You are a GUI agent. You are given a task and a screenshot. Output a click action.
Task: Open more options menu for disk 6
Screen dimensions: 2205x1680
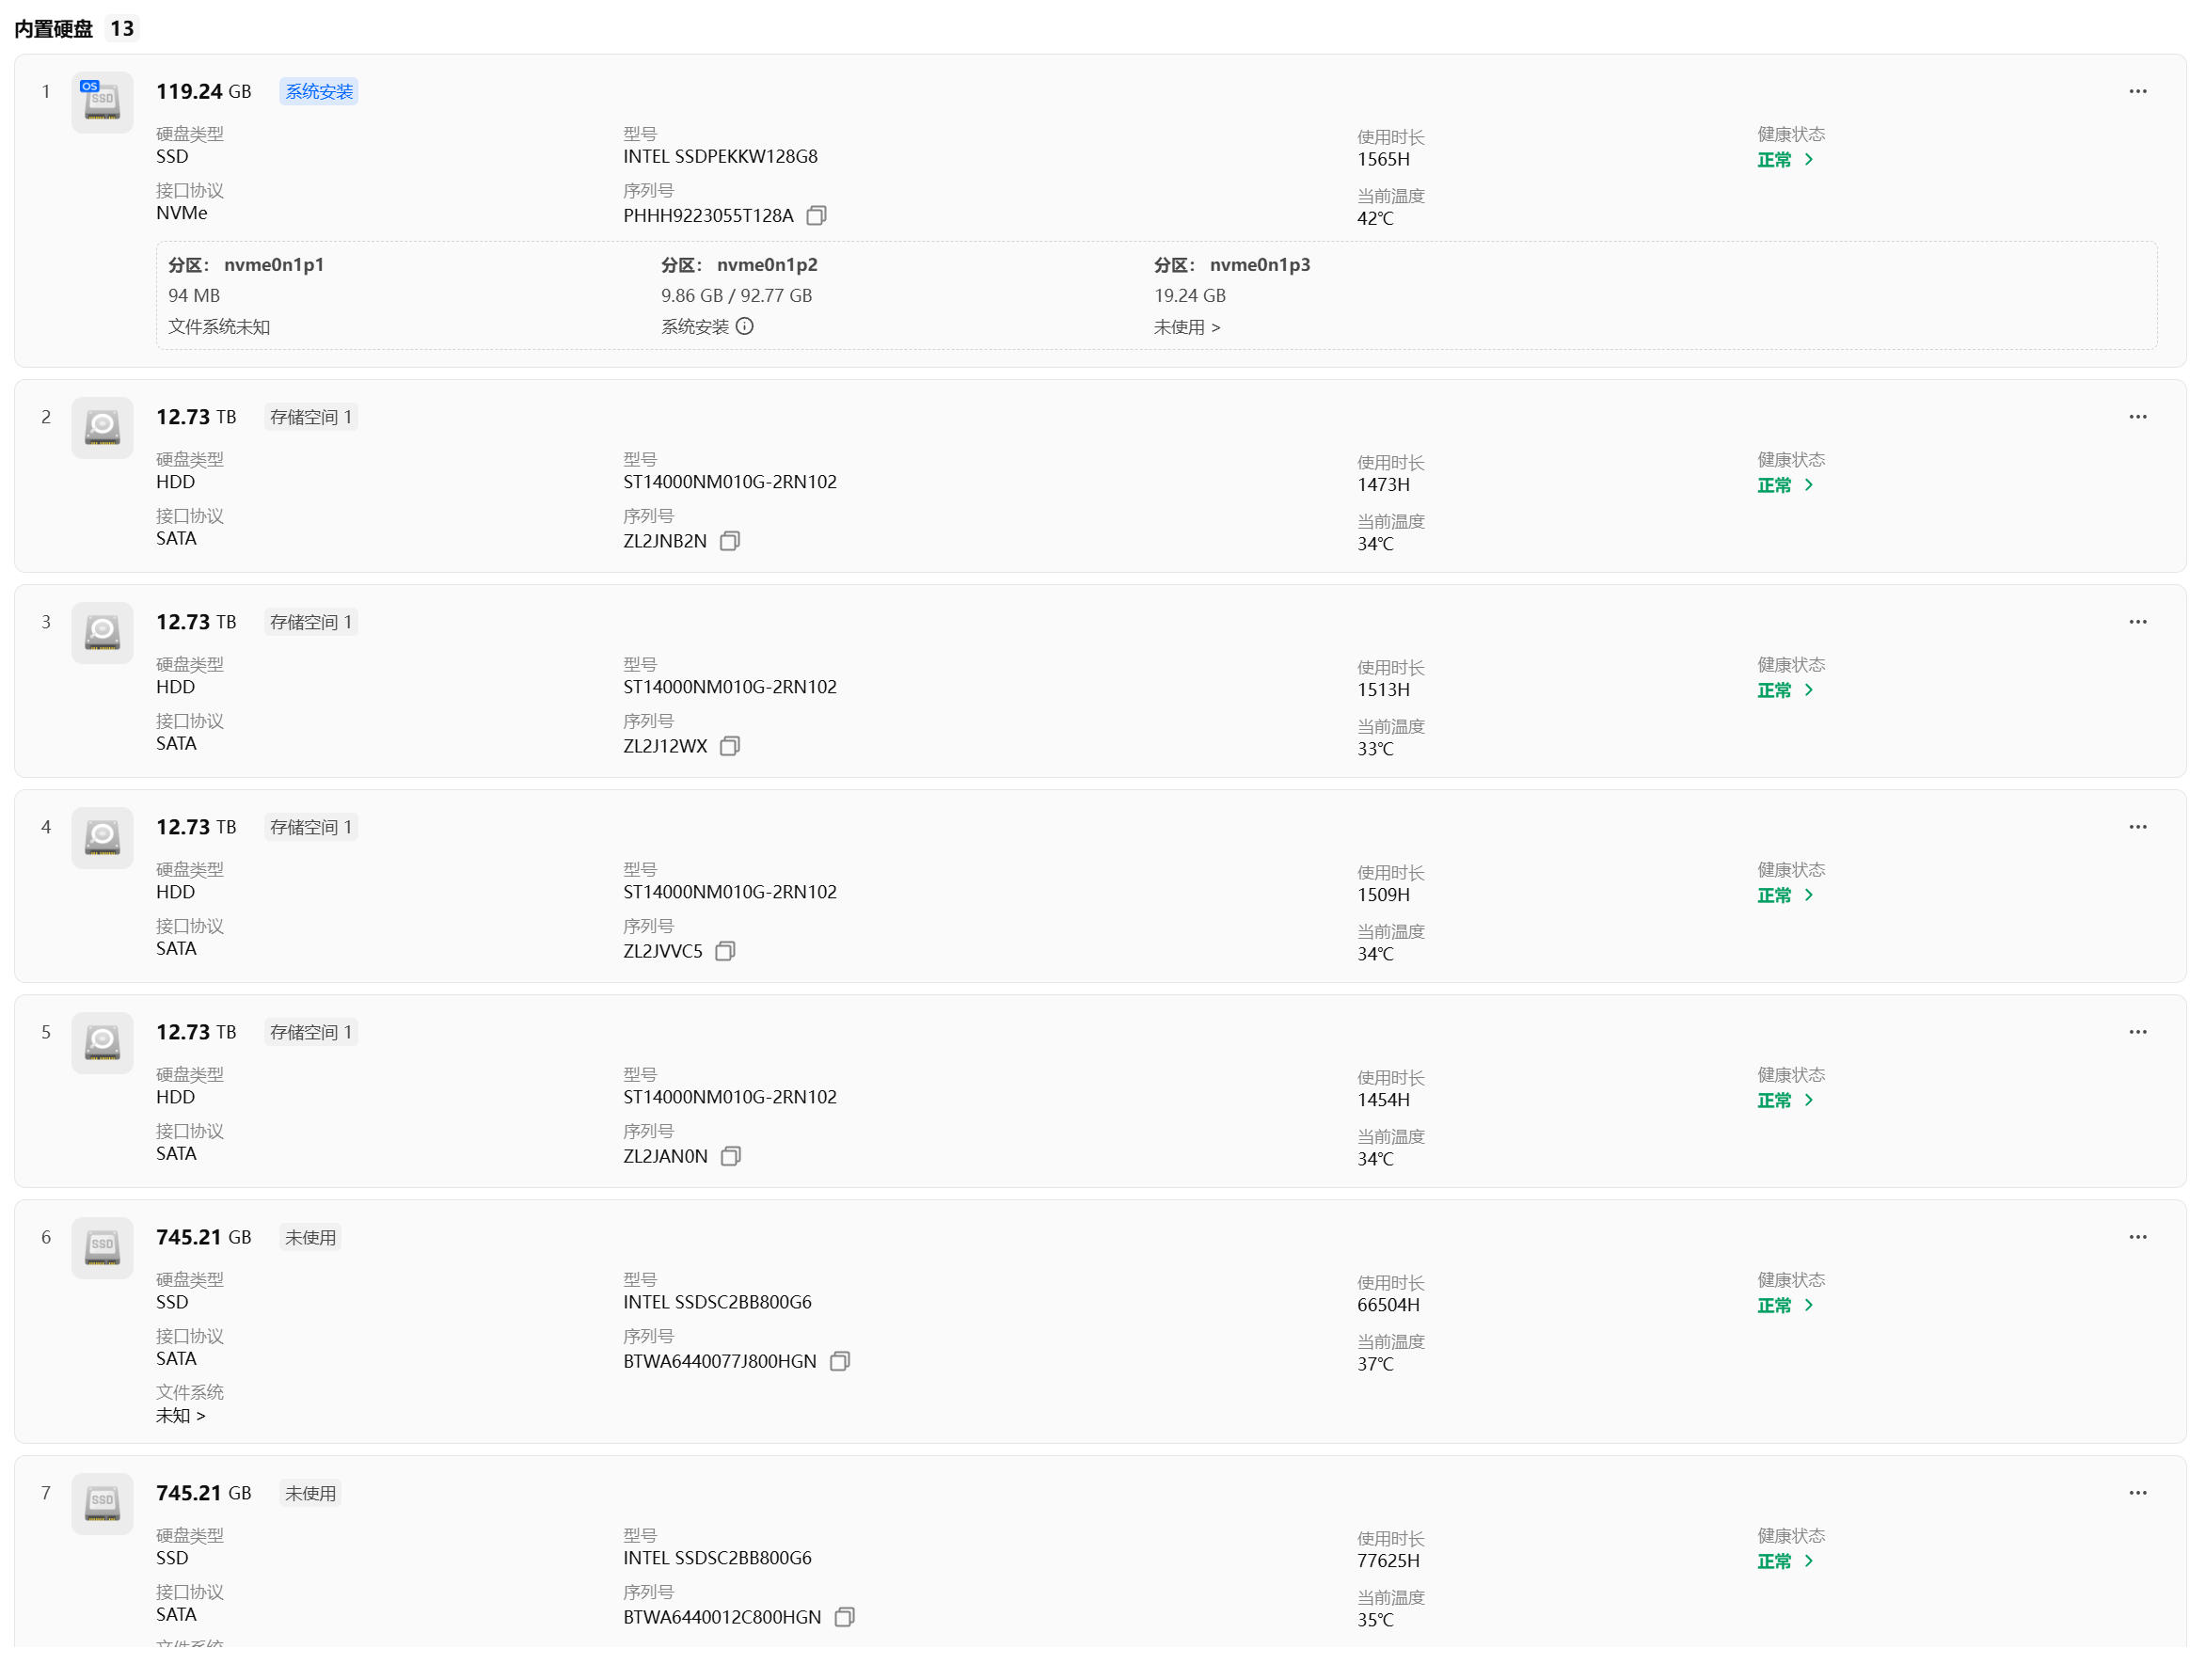[x=2137, y=1237]
